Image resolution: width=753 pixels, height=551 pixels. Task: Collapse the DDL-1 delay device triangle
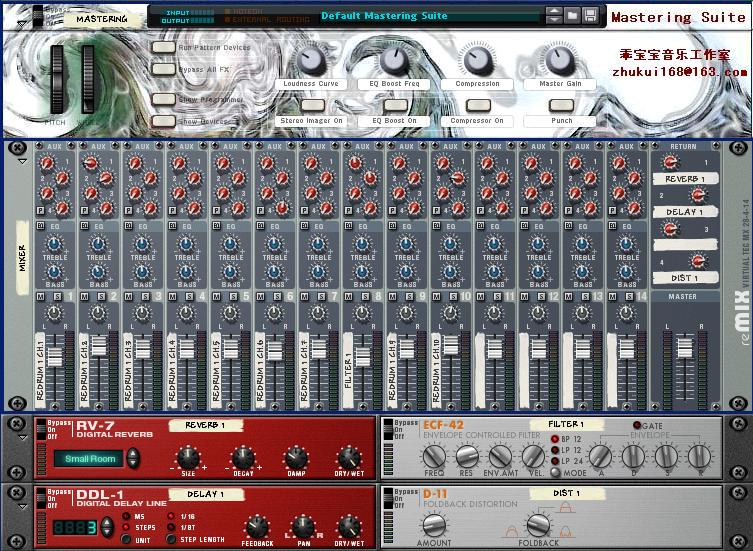pyautogui.click(x=22, y=507)
